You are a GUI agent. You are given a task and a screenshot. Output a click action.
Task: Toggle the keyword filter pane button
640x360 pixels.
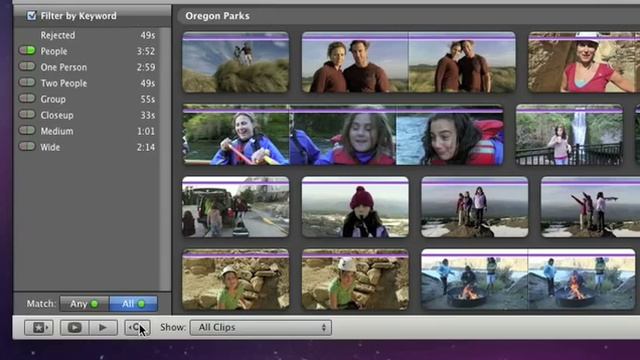click(137, 327)
